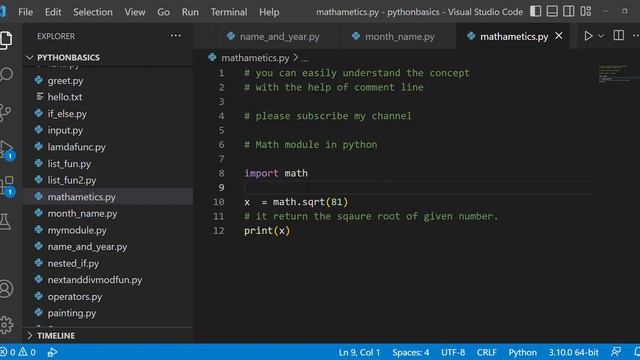This screenshot has height=360, width=640.
Task: Open operators.py in the explorer
Action: tap(75, 296)
